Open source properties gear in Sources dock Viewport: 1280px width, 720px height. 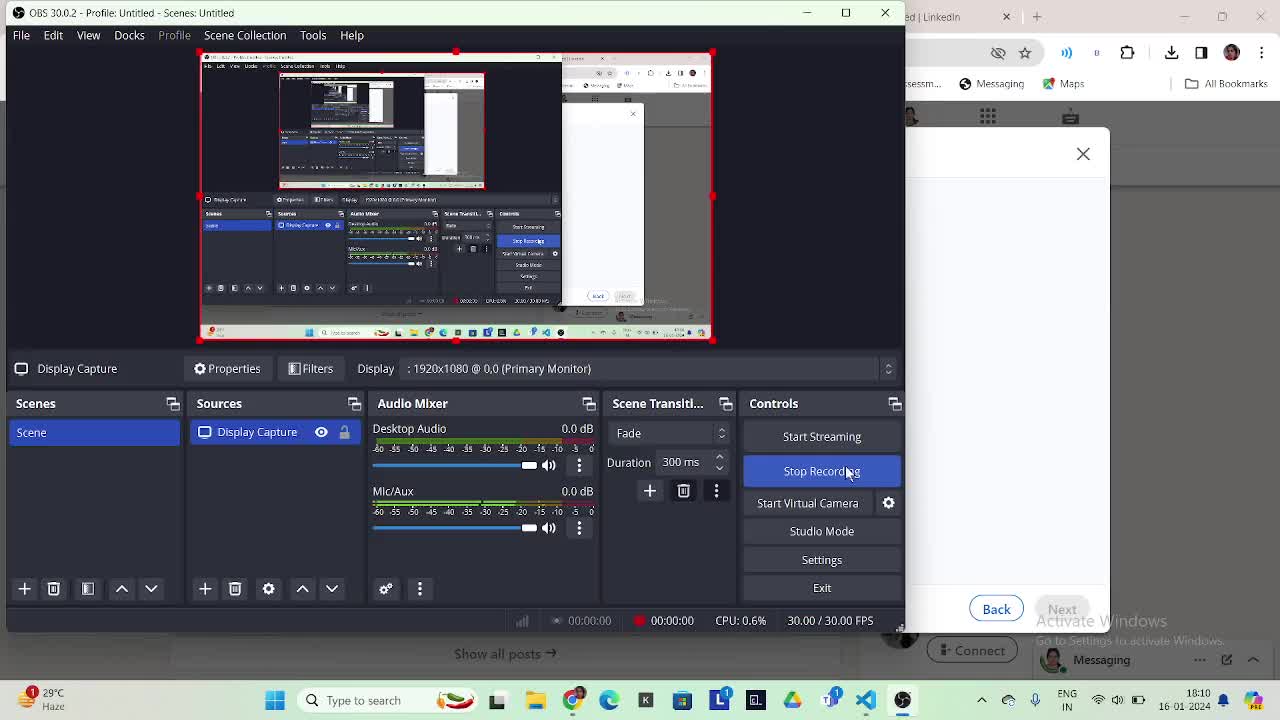point(269,589)
